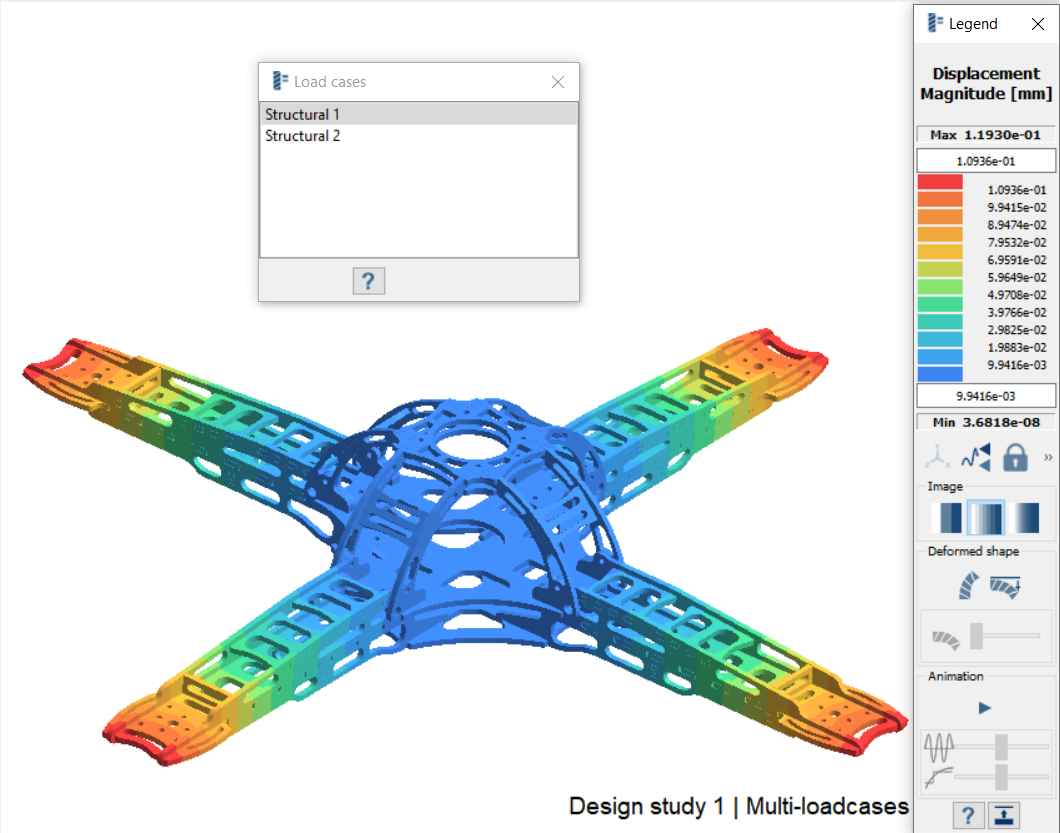Viewport: 1060px width, 833px height.
Task: Click the coordinate system axes icon
Action: coord(937,458)
